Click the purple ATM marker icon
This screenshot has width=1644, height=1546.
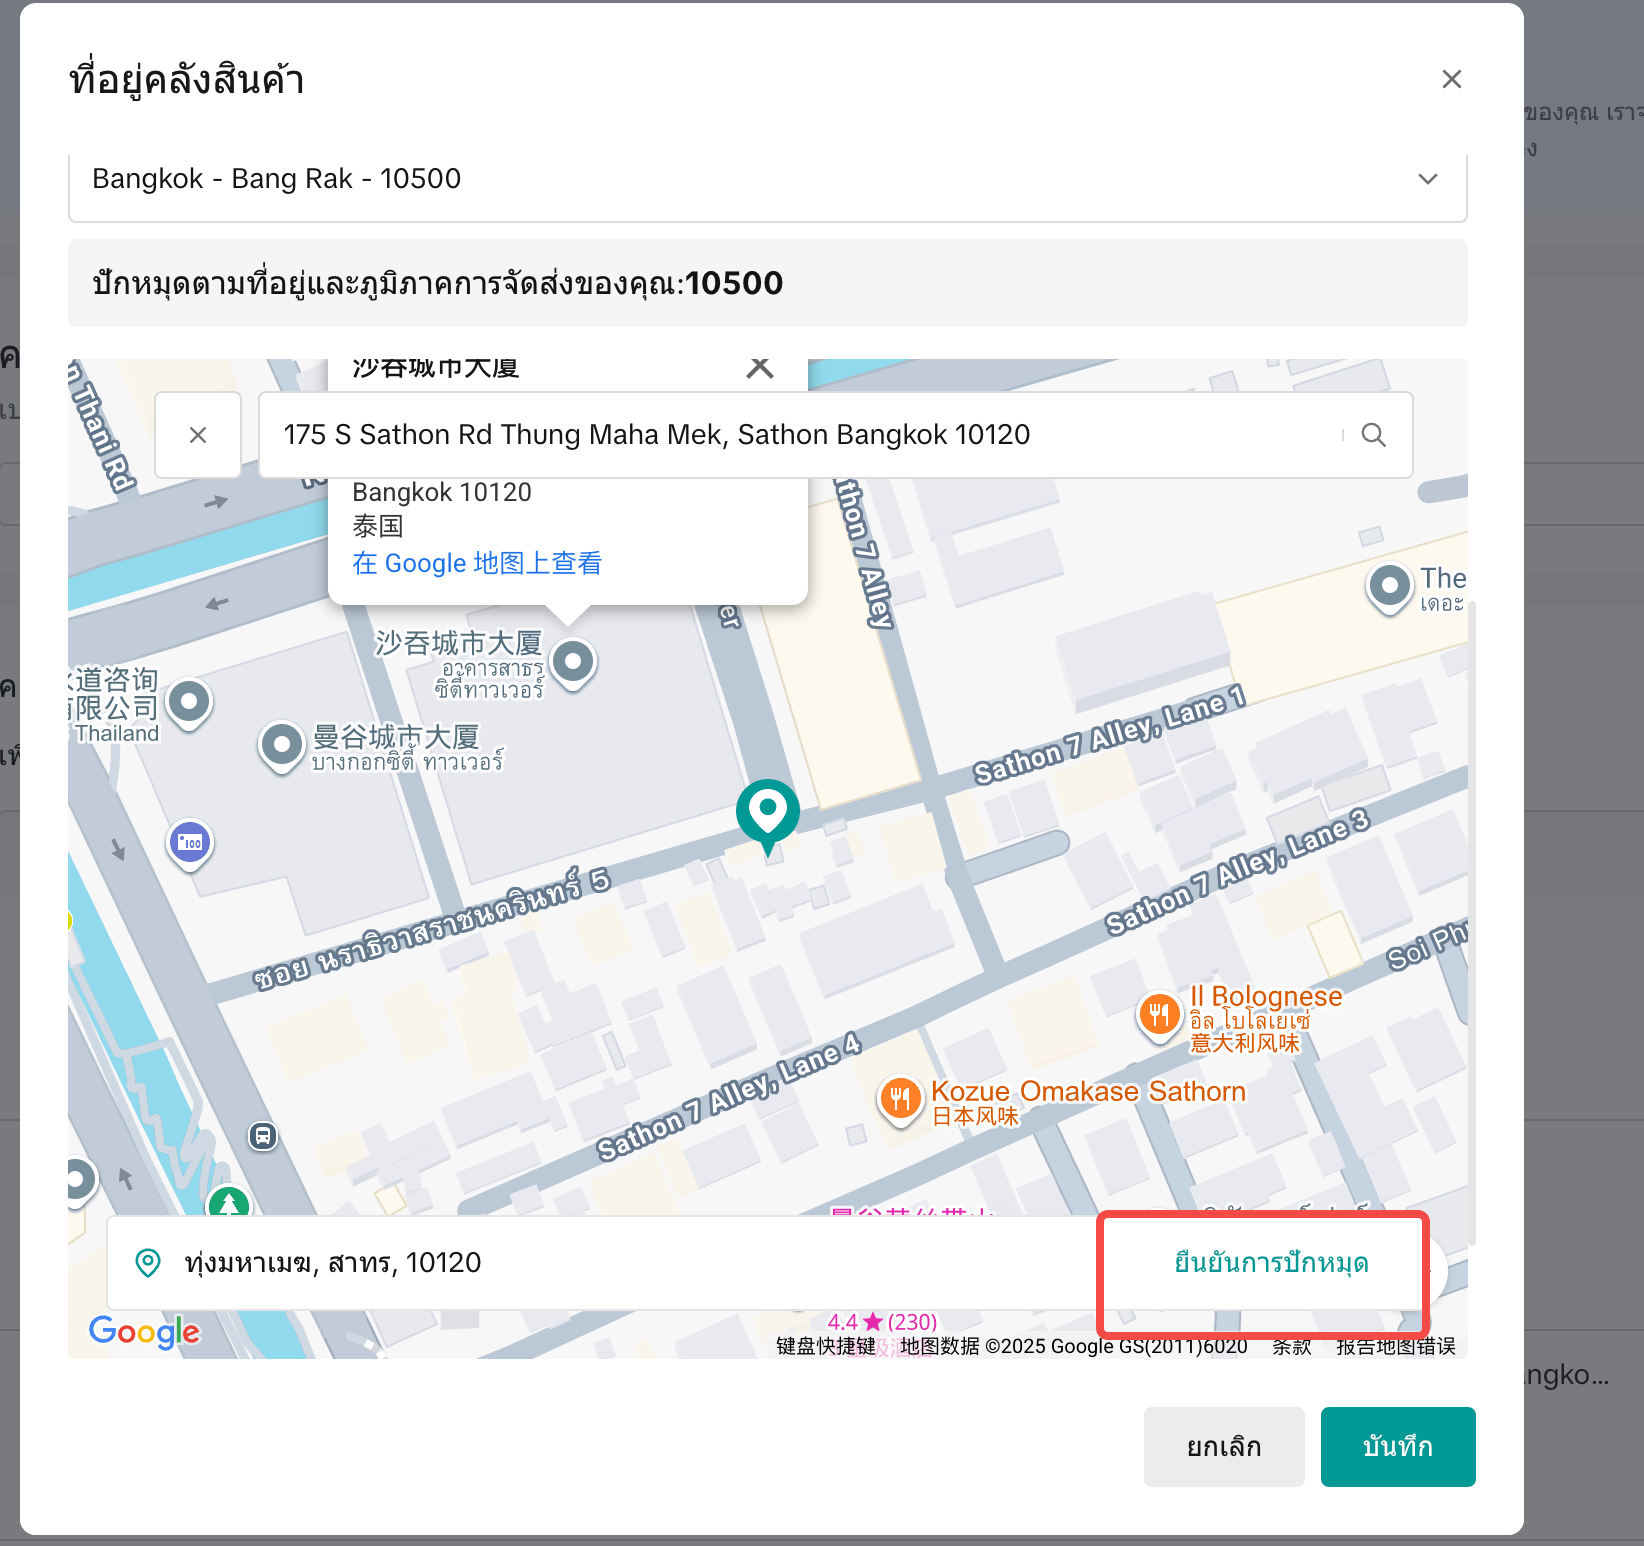[190, 844]
